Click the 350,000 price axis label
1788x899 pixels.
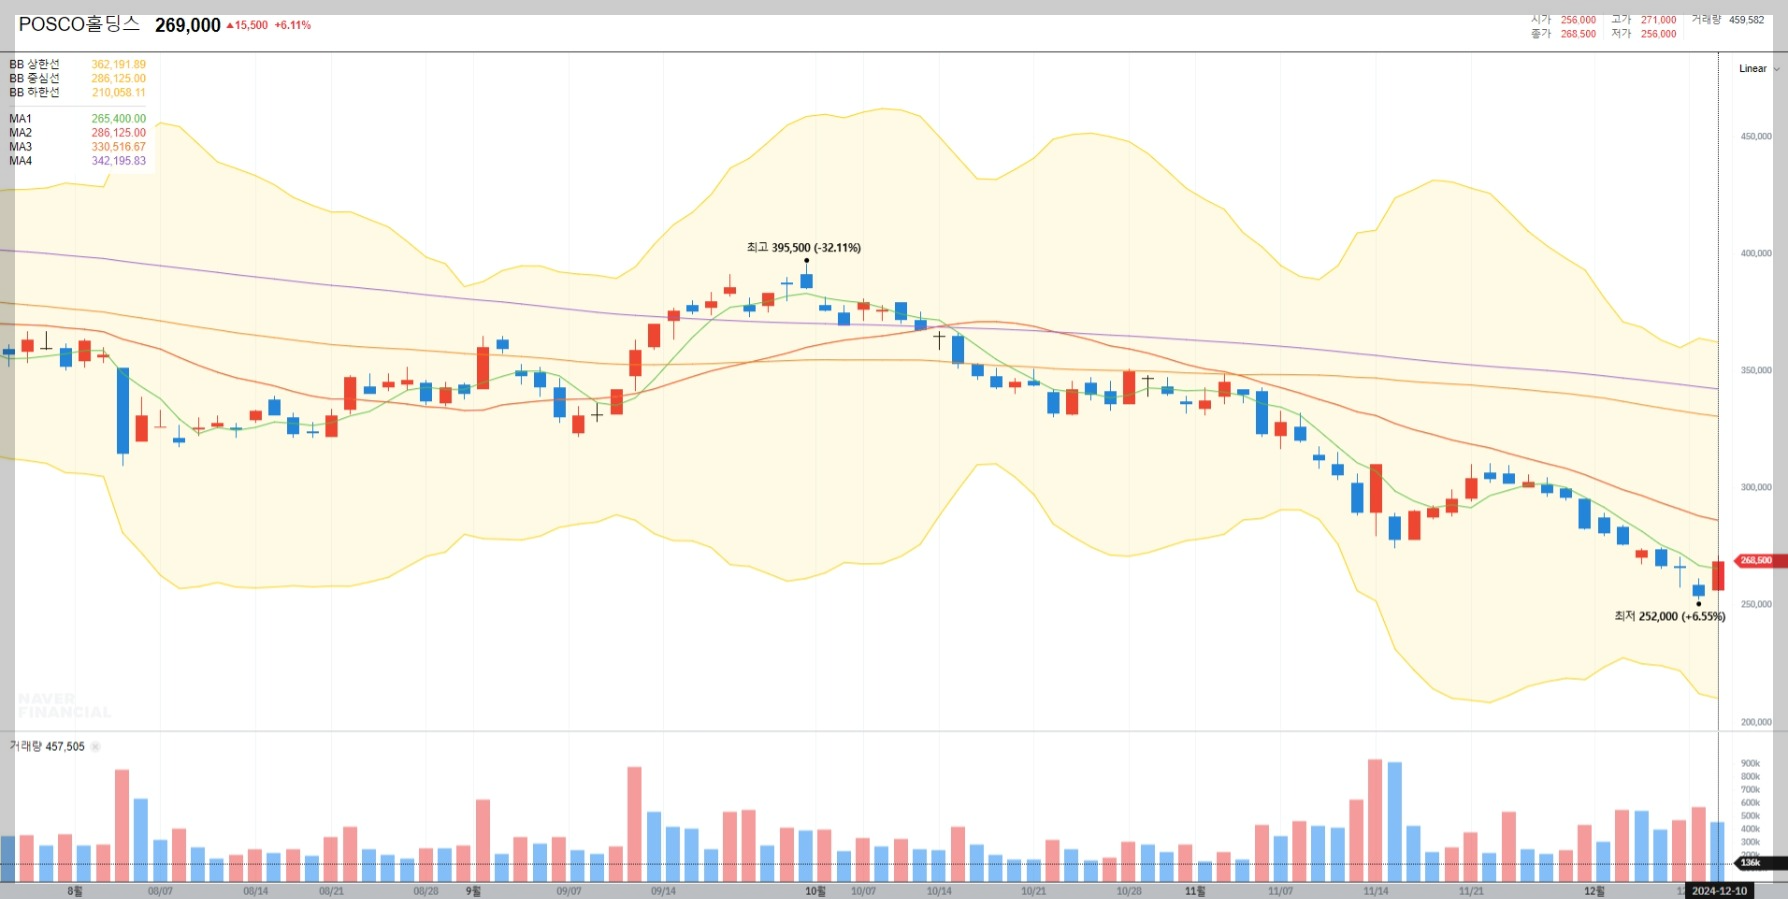click(1756, 371)
